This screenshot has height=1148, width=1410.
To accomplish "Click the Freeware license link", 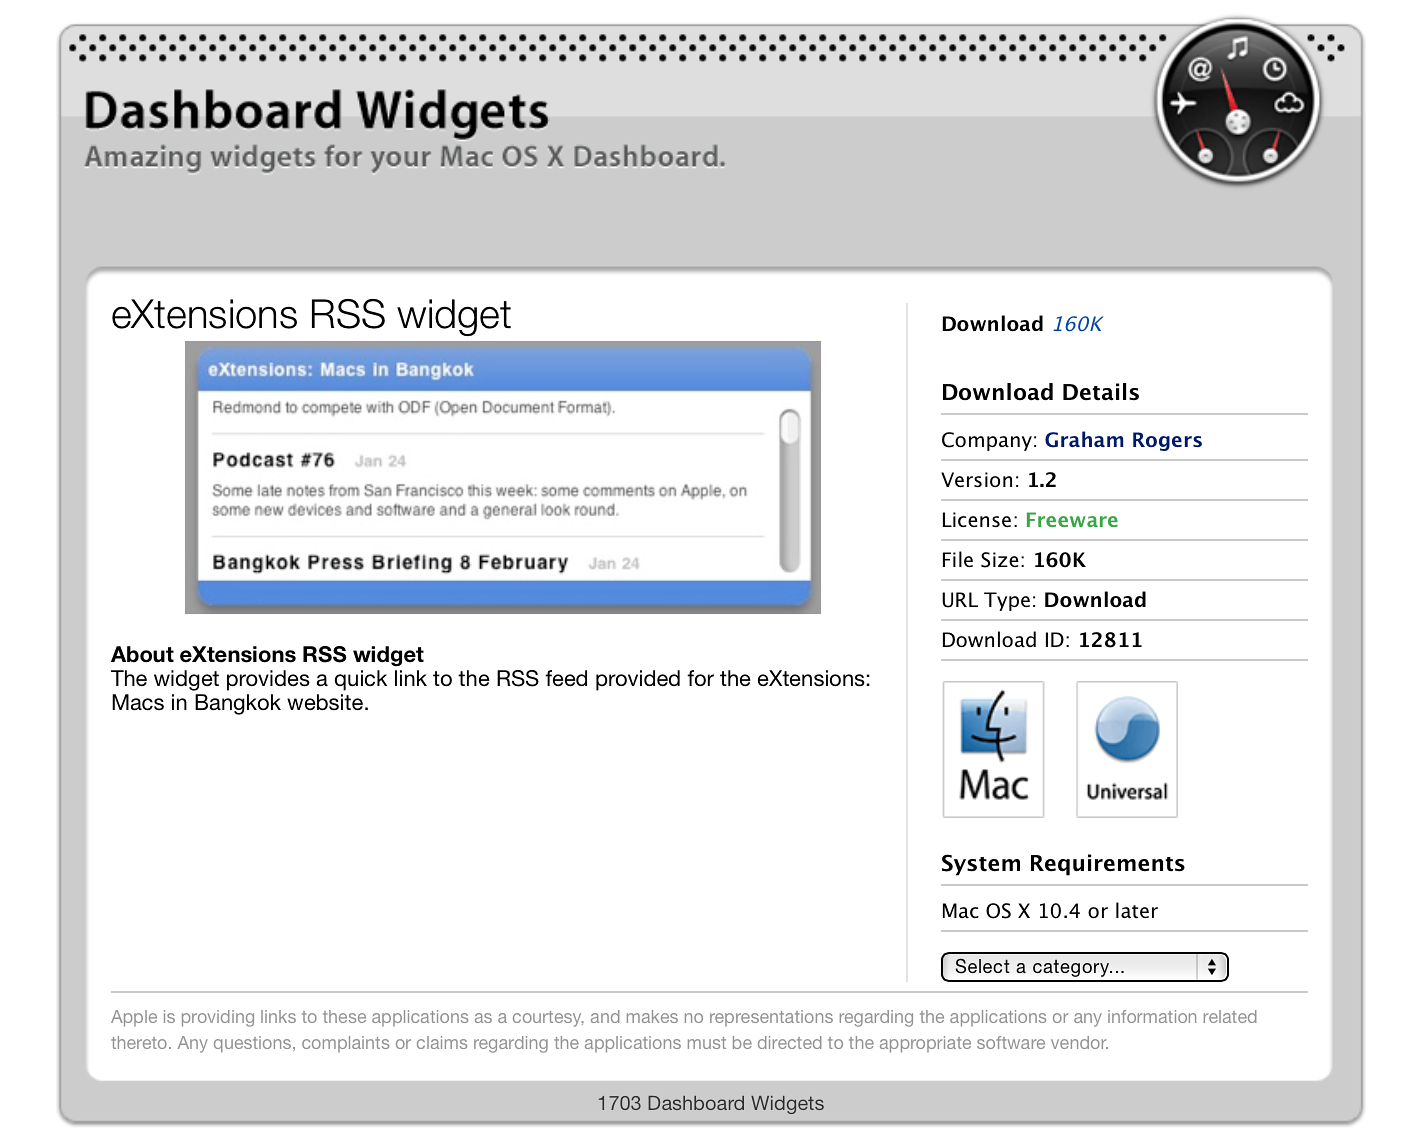I will point(1071,520).
